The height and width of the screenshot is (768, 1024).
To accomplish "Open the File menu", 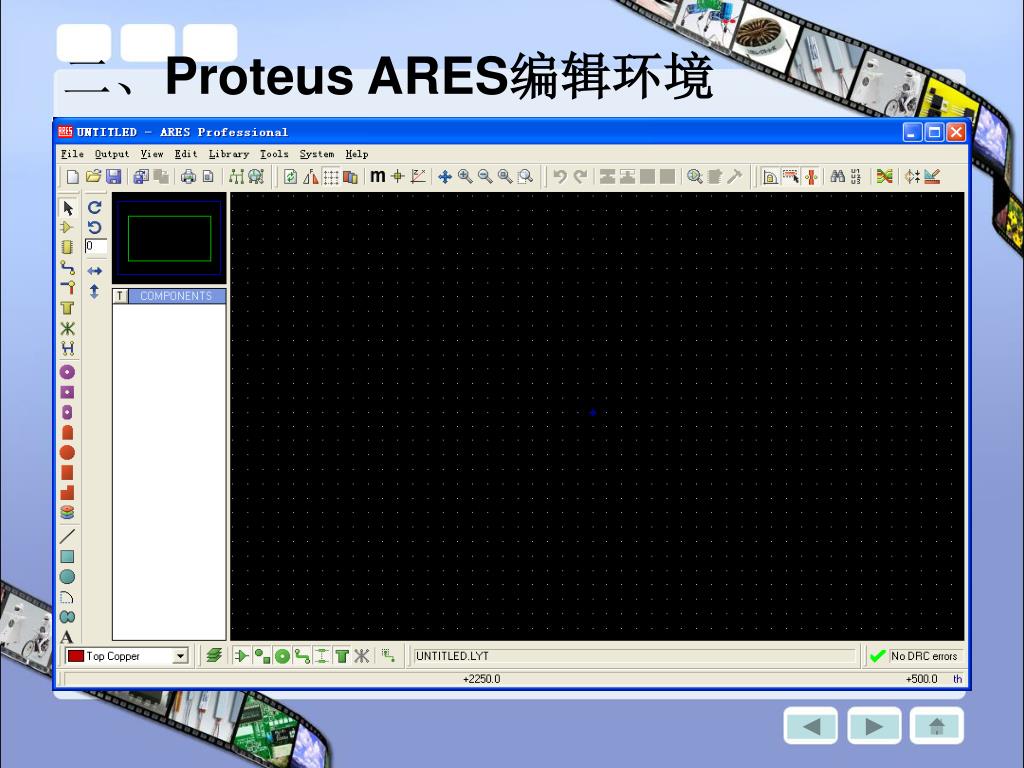I will (x=72, y=154).
